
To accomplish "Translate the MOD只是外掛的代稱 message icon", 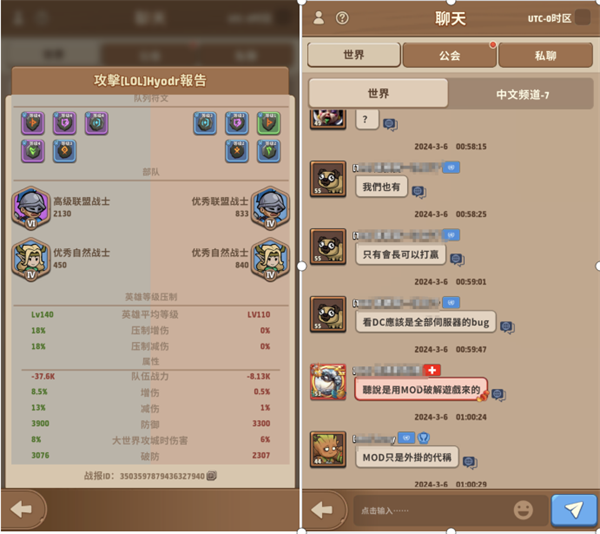I will (x=470, y=462).
